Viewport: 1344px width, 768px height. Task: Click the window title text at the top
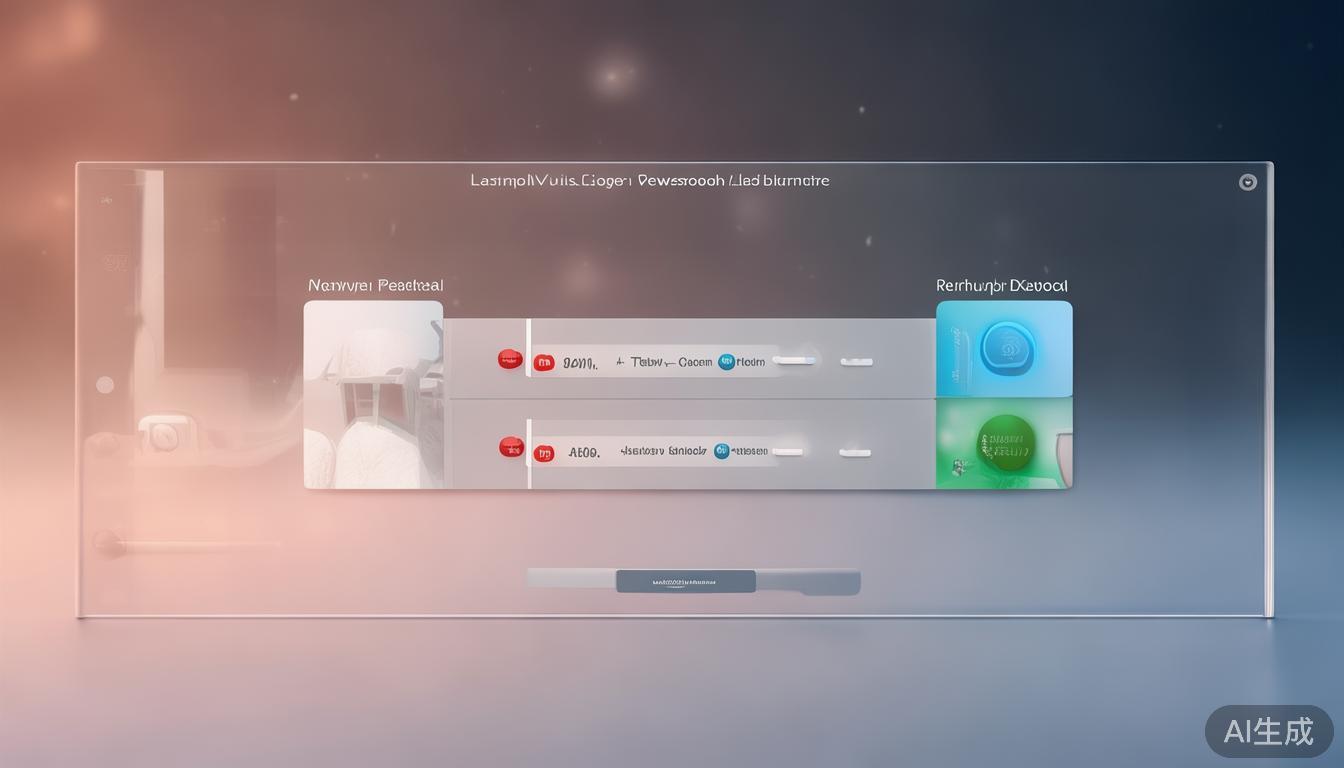coord(649,181)
